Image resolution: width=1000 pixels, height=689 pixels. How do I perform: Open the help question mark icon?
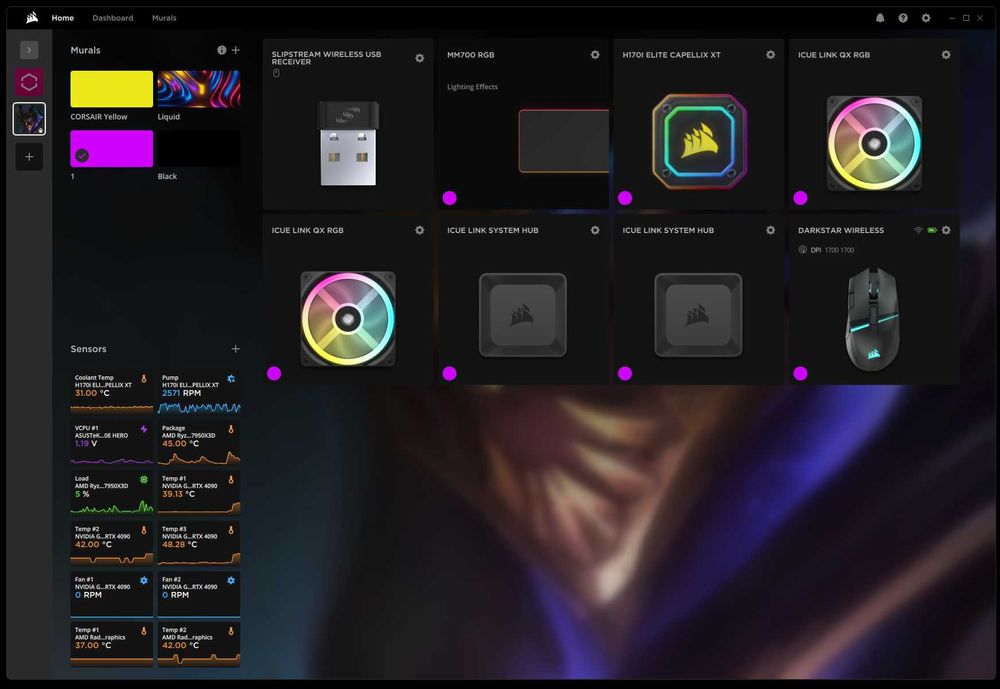click(903, 18)
